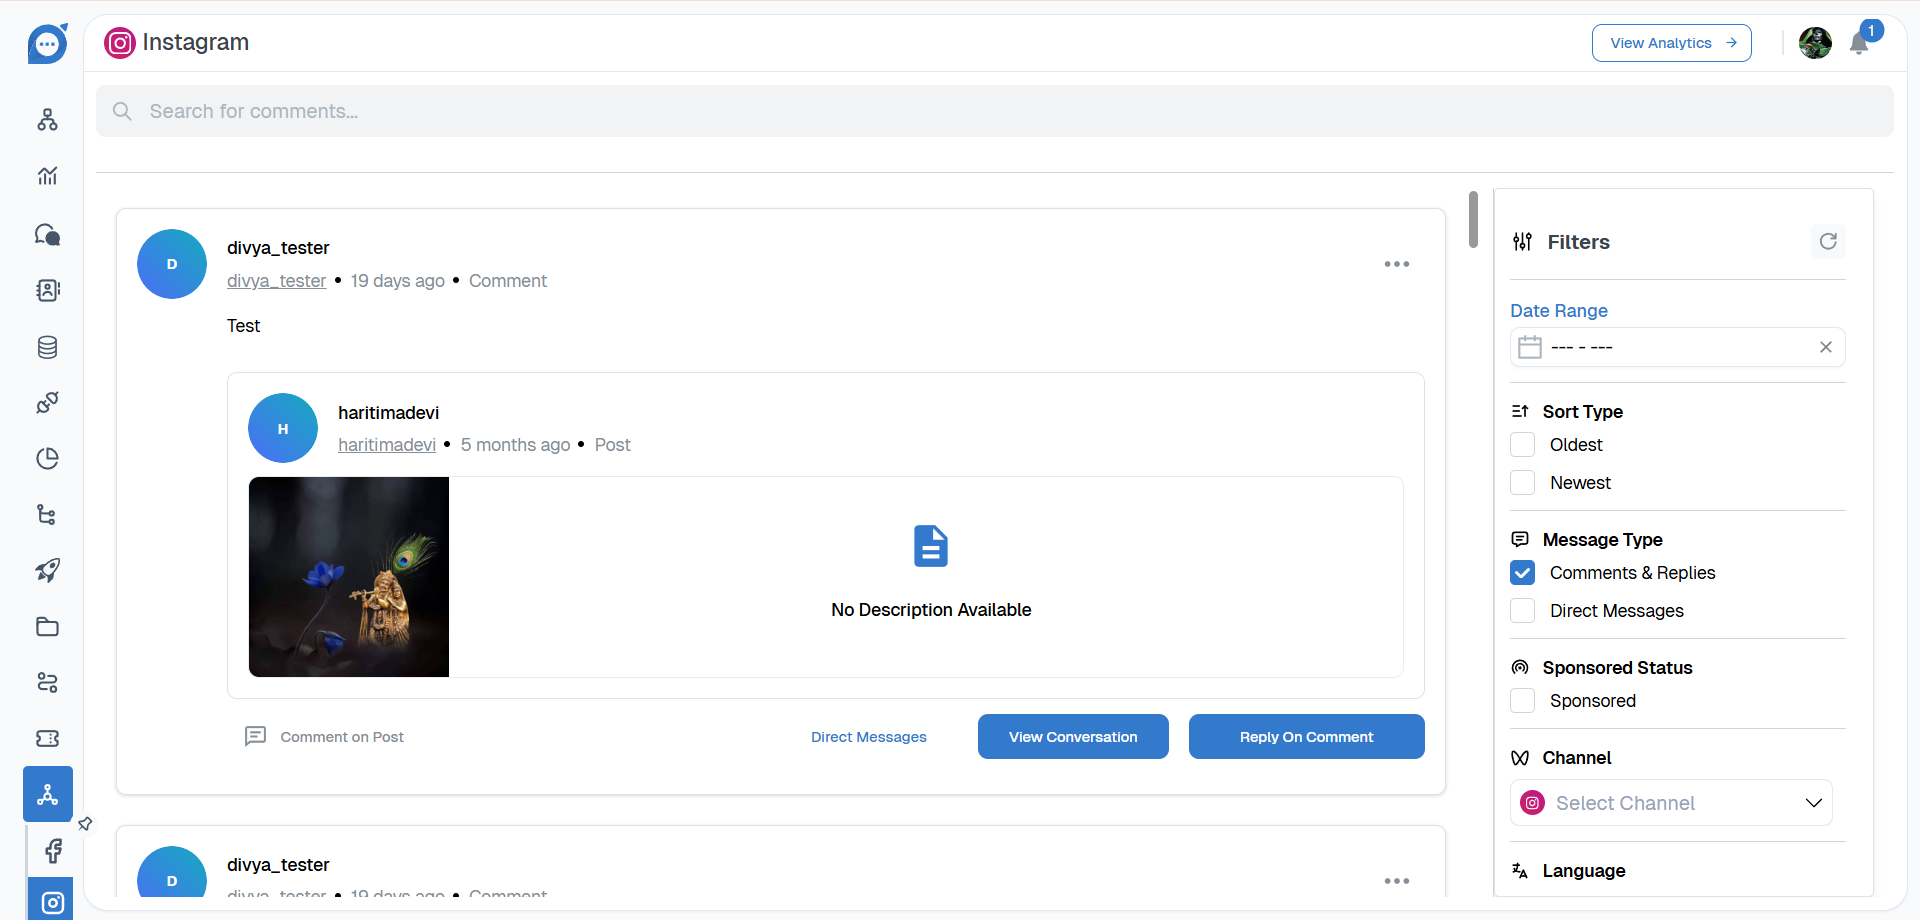This screenshot has height=920, width=1920.
Task: Focus the Search for comments field
Action: (995, 111)
